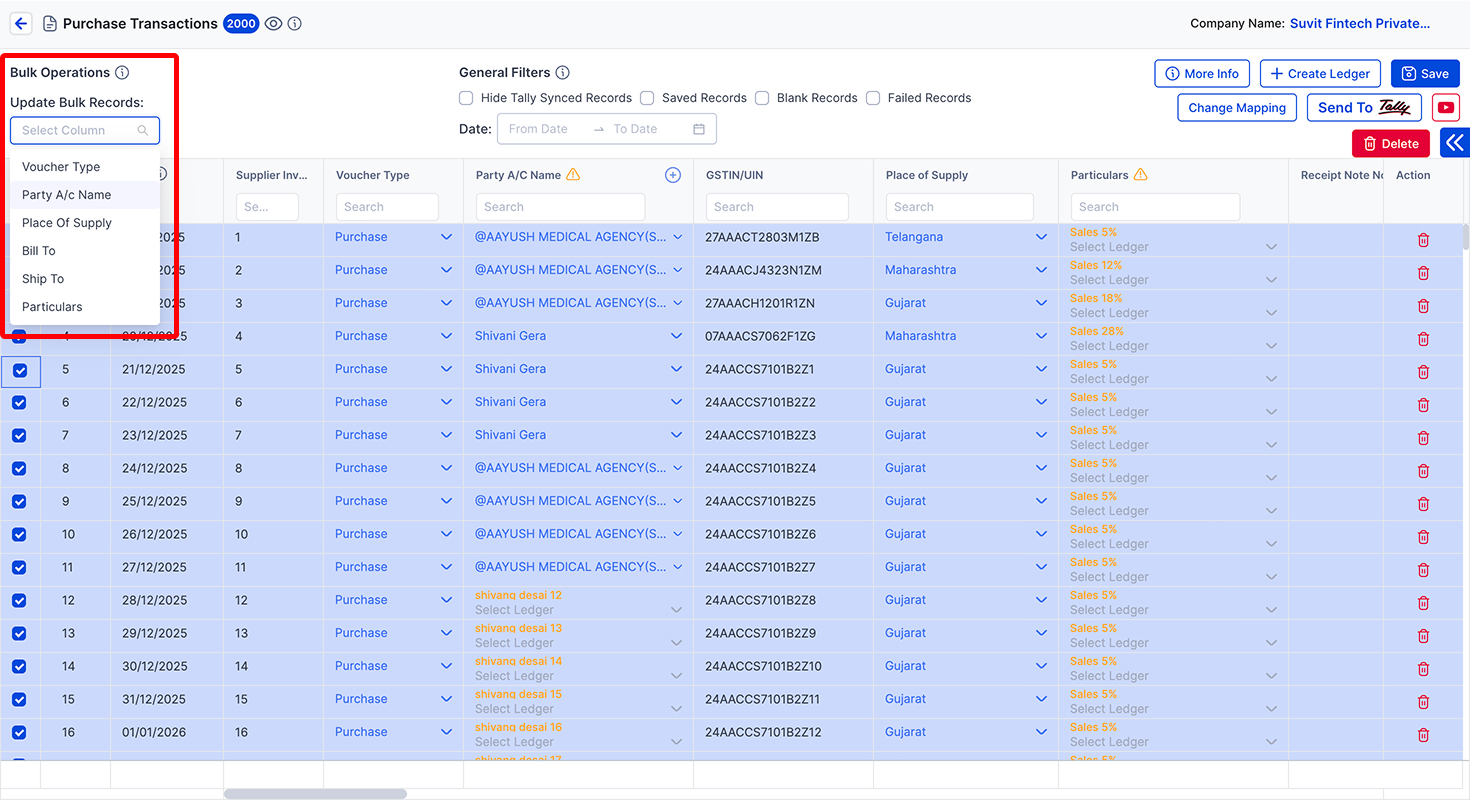Screen dimensions: 1470x800
Task: Open Place of Supply dropdown for Telangana row
Action: [1042, 237]
